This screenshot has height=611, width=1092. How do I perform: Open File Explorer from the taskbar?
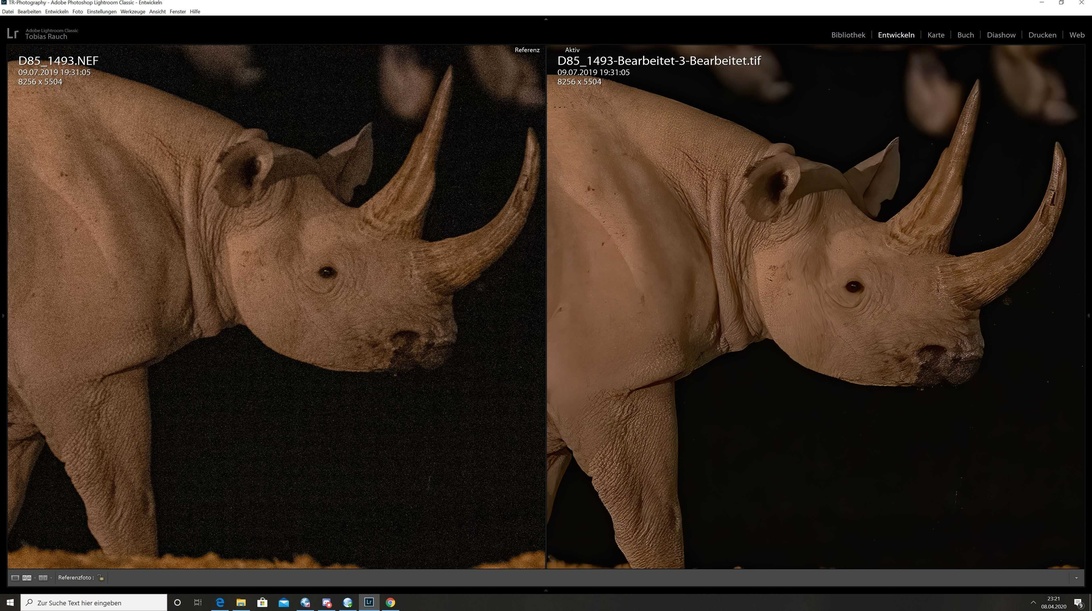(x=241, y=603)
